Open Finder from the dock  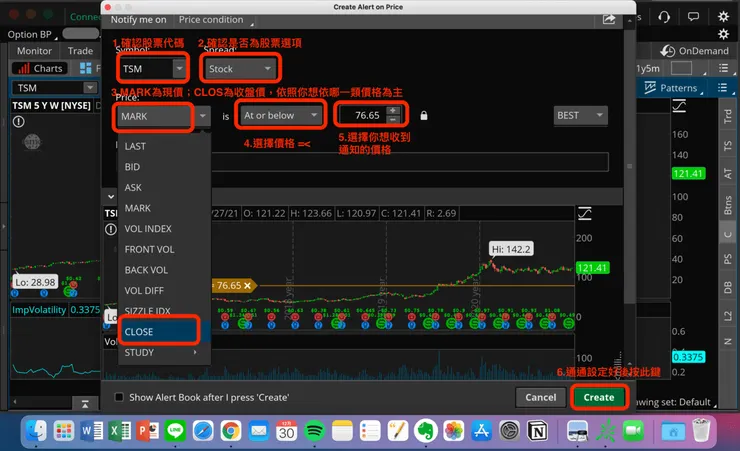tap(36, 431)
